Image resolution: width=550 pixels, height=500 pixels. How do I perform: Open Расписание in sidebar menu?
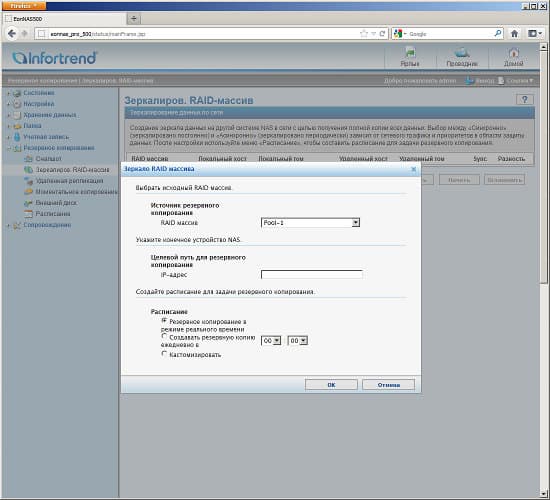[53, 214]
